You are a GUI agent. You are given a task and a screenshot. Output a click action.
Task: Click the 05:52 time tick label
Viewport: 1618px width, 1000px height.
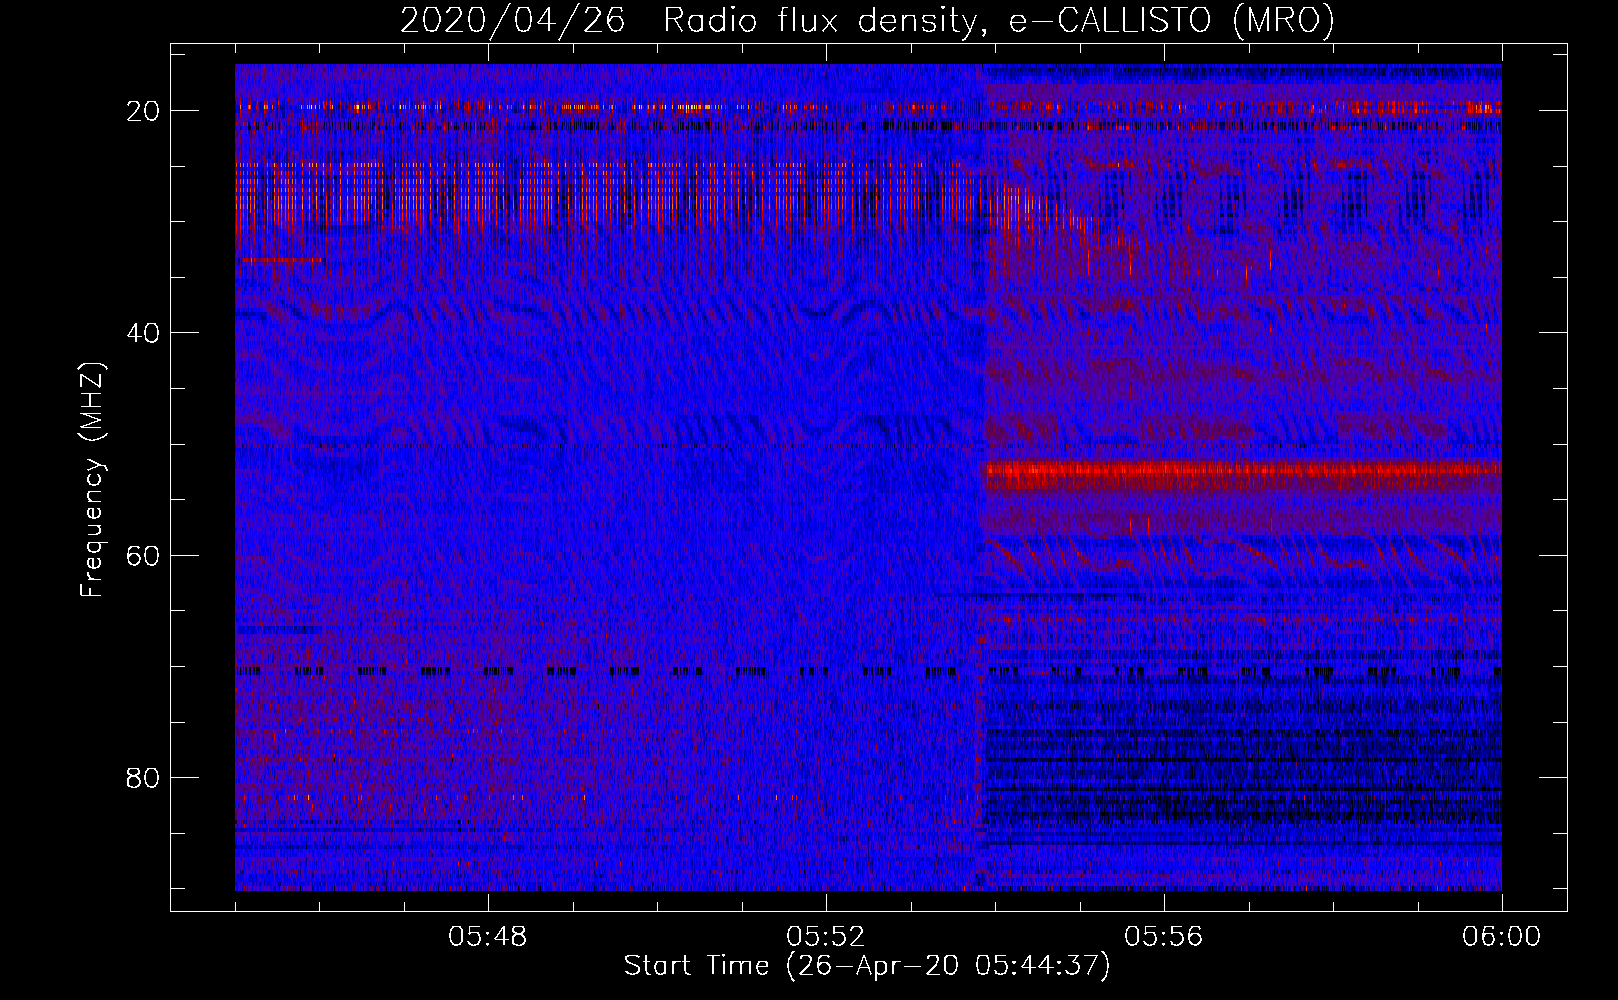(x=826, y=937)
